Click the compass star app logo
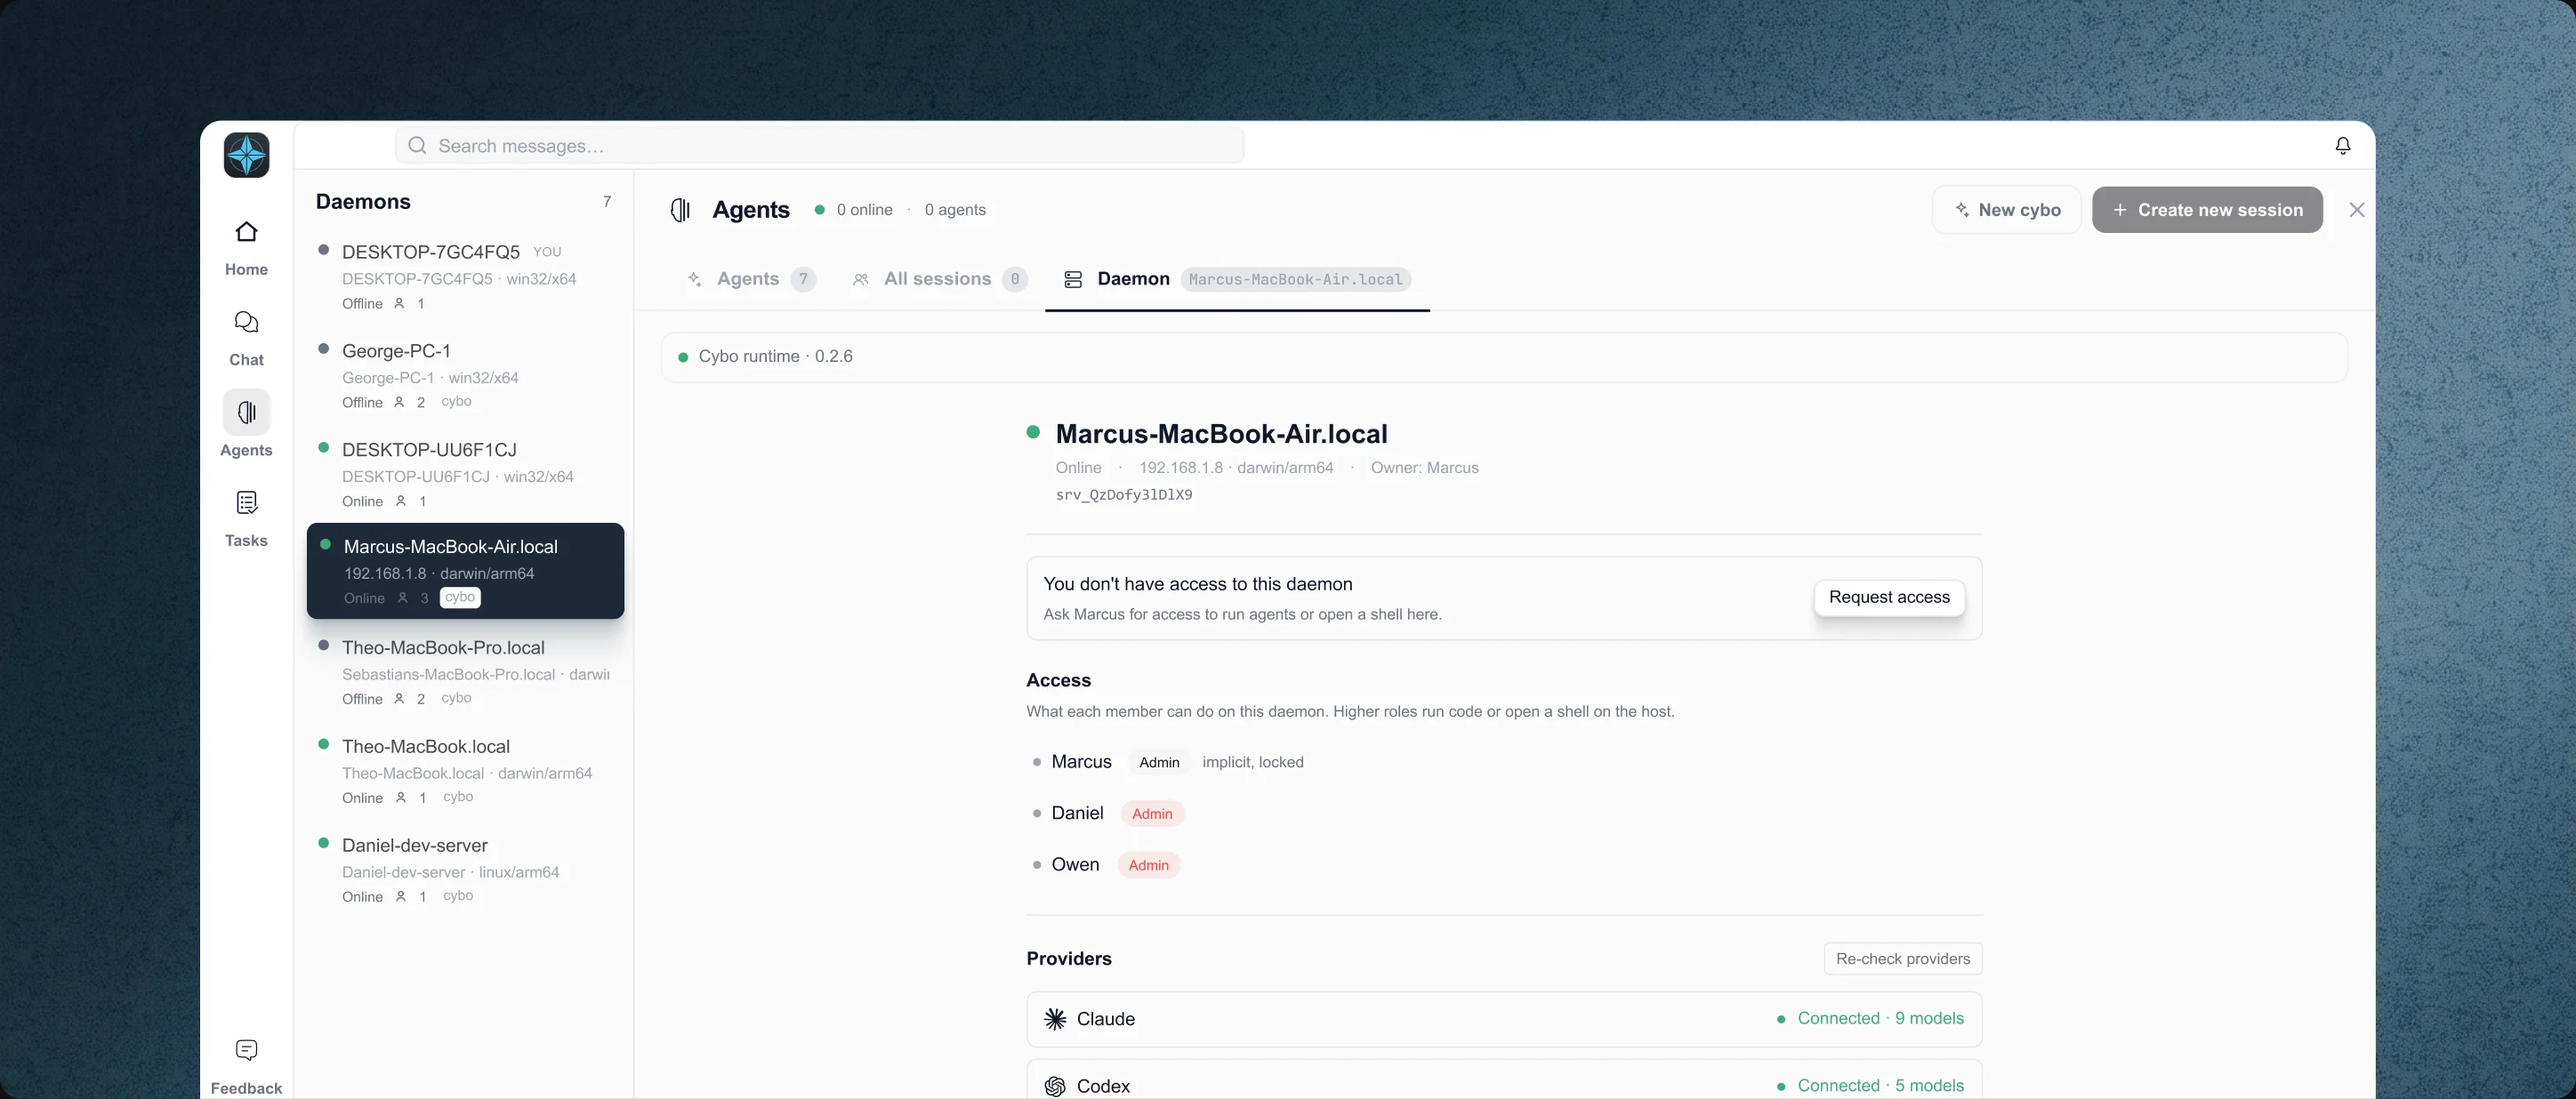This screenshot has width=2576, height=1099. [246, 155]
